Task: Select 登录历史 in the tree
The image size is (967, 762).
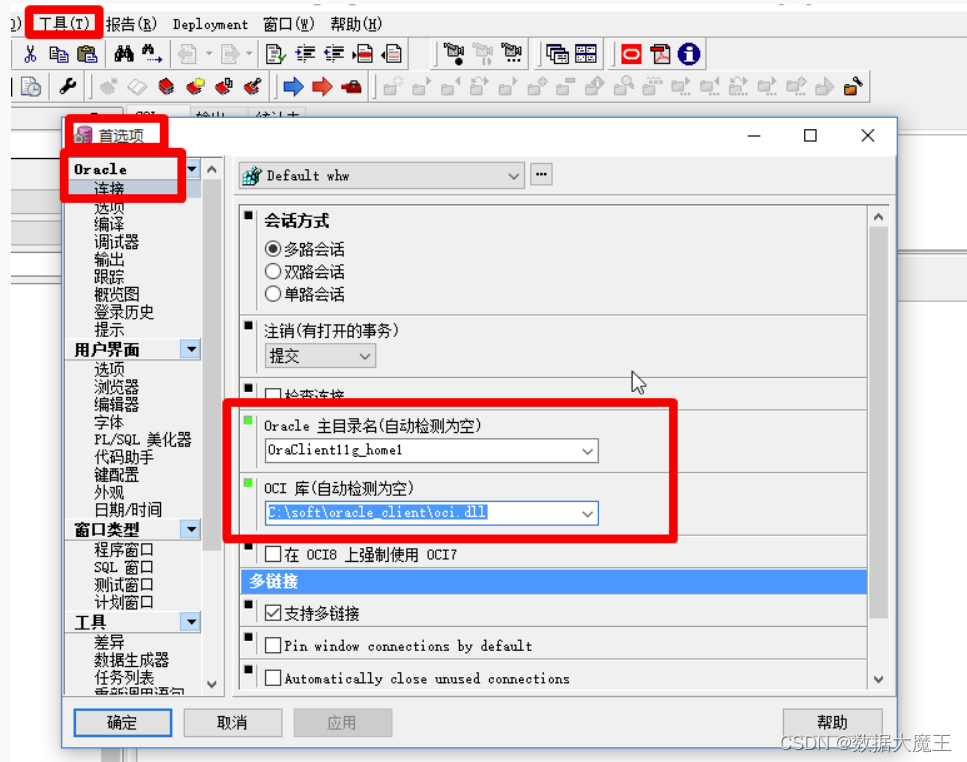Action: point(124,312)
